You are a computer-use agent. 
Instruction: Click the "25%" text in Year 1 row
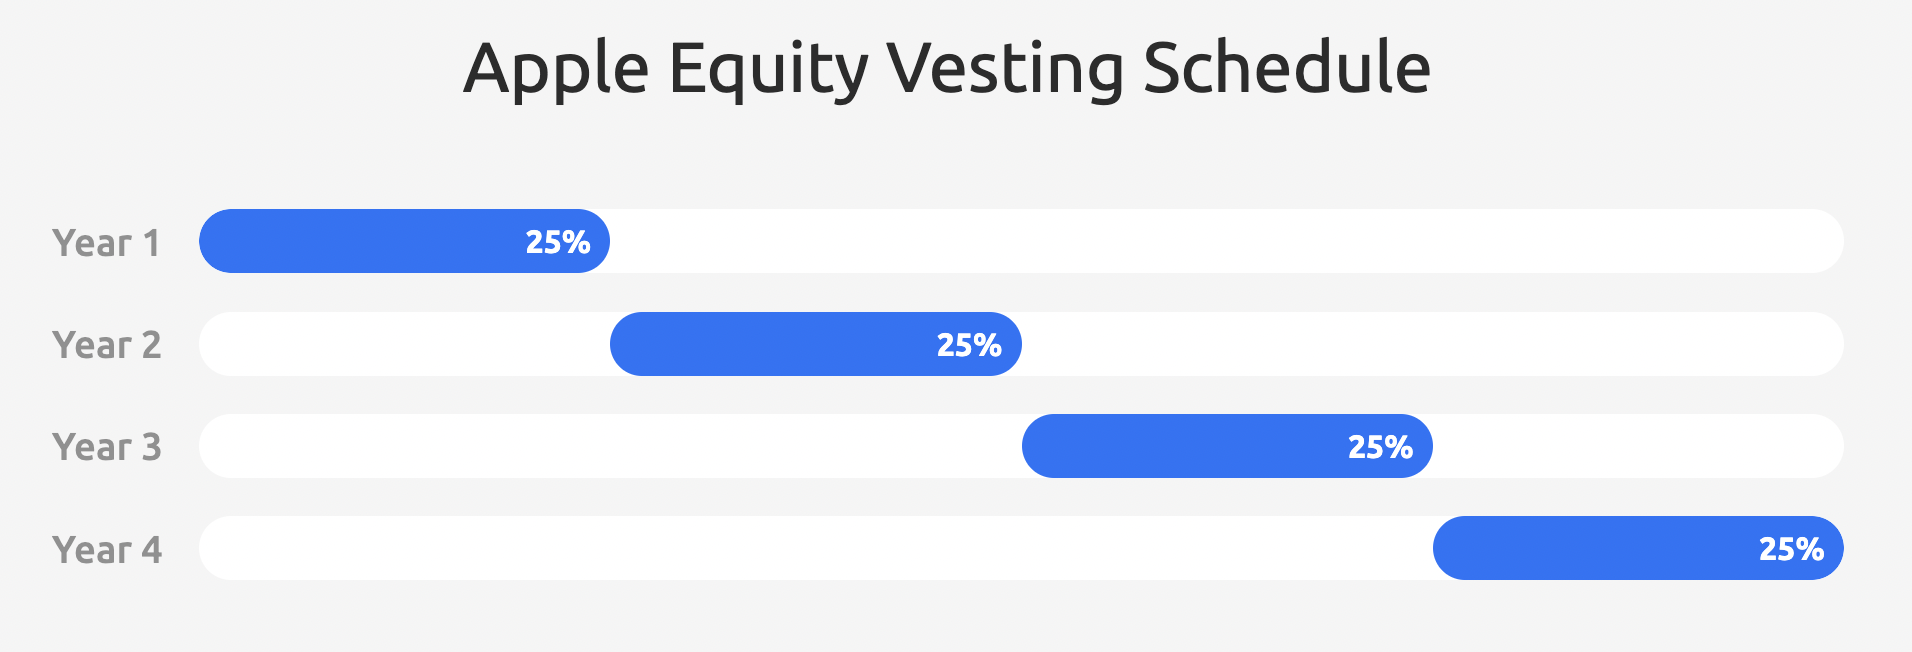click(x=558, y=242)
